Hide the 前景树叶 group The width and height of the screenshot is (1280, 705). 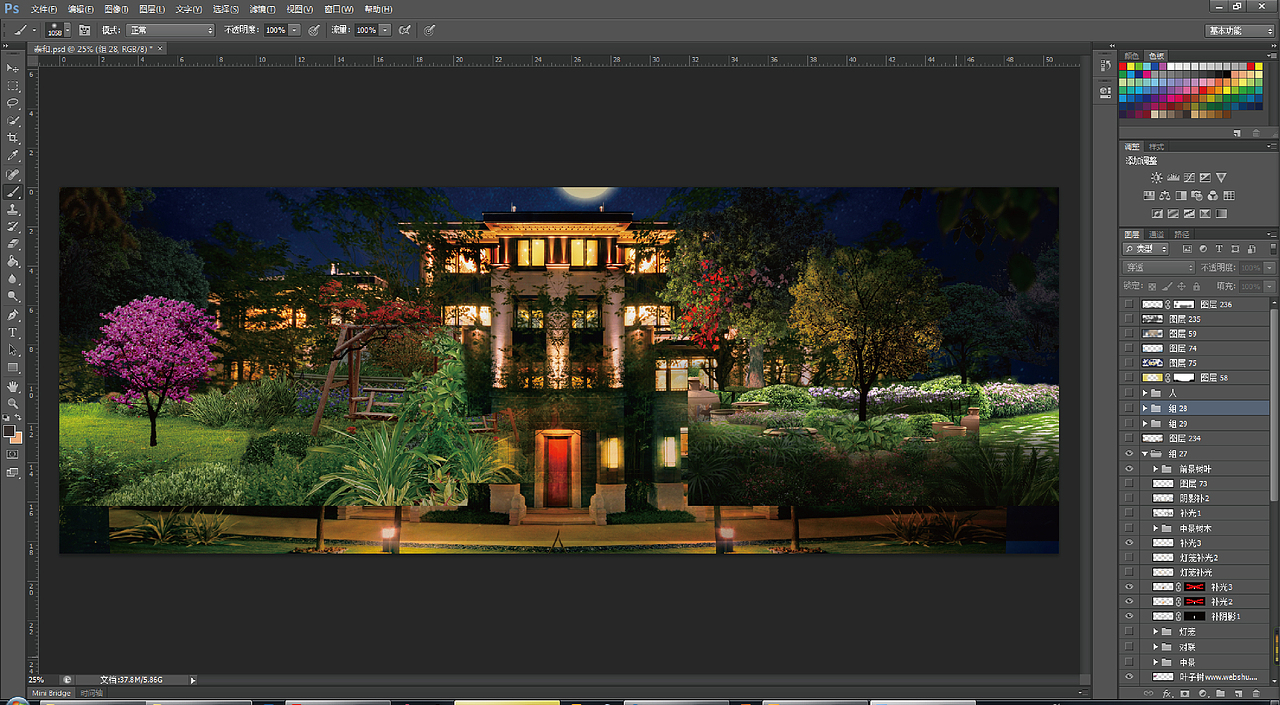[x=1129, y=468]
